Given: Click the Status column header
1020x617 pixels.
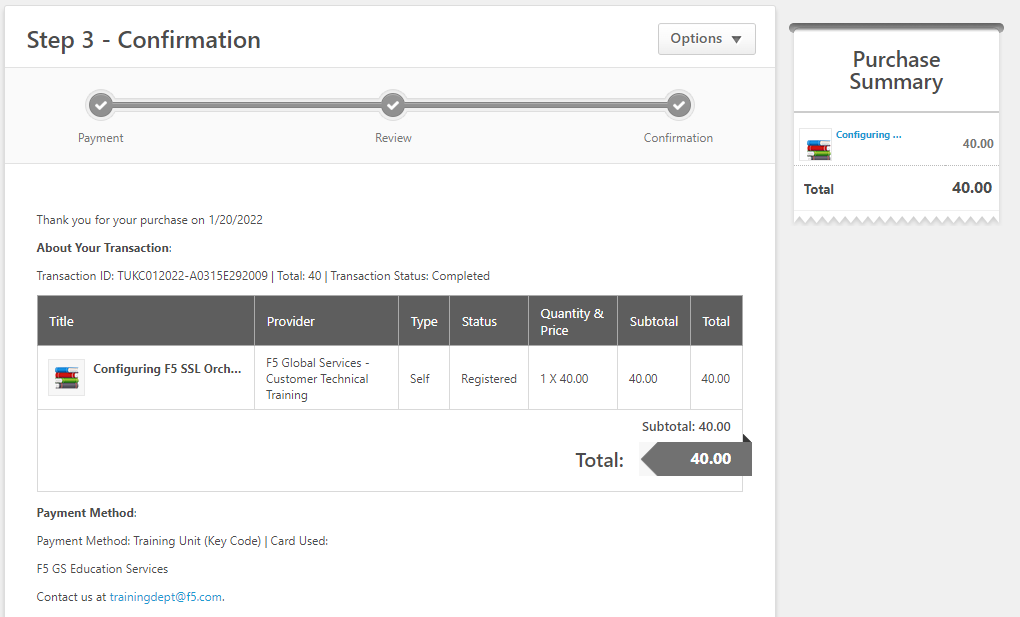Looking at the screenshot, I should 489,321.
